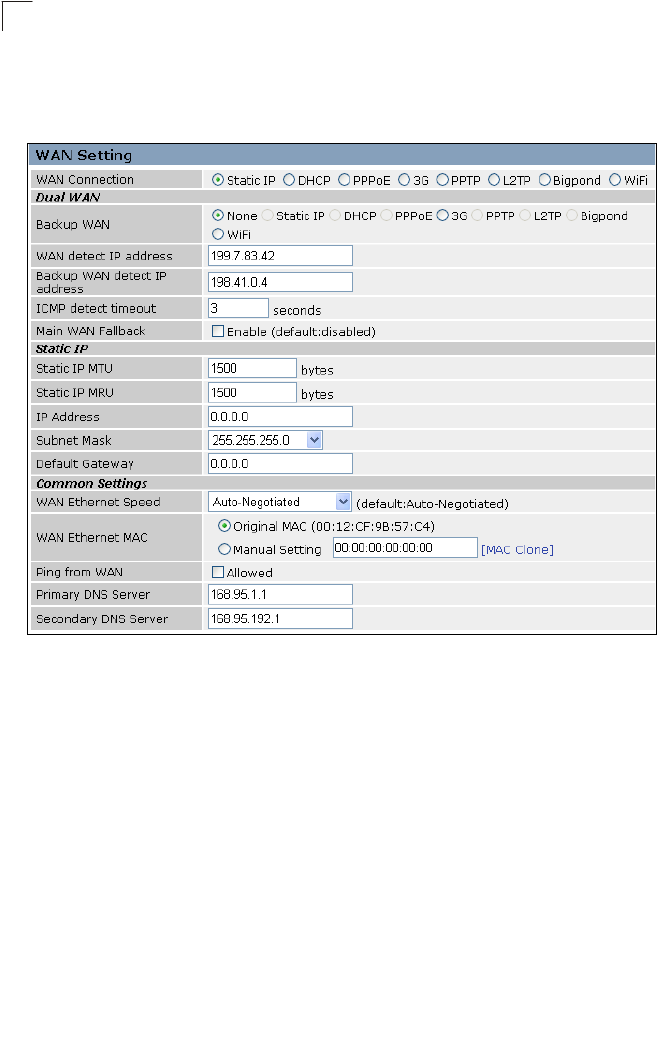Choose 3G as WAN Connection
This screenshot has height=1054, width=657.
404,180
